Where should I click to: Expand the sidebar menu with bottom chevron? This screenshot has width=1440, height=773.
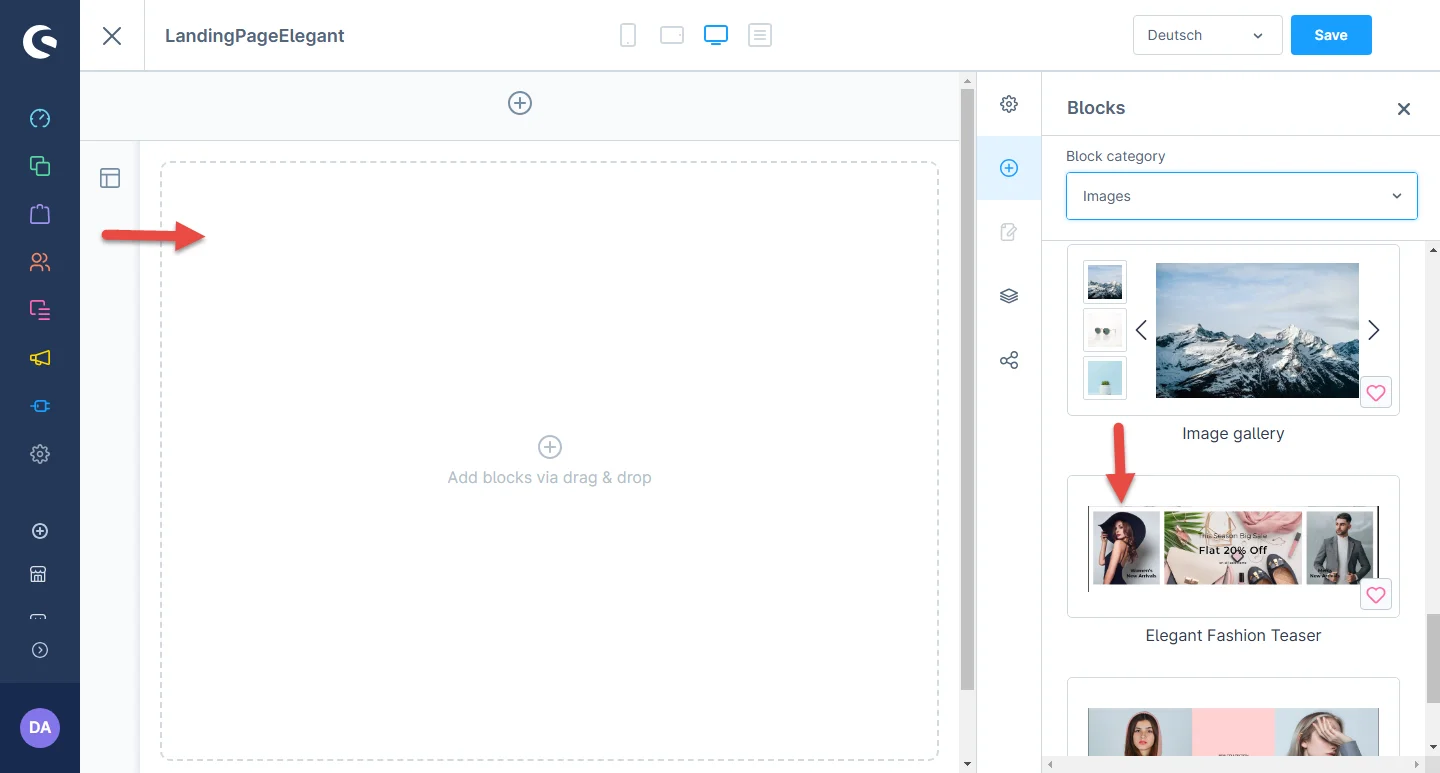(x=40, y=650)
